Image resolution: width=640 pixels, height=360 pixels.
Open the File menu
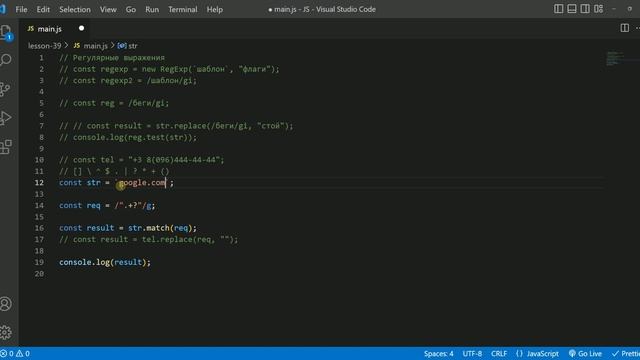(x=21, y=9)
